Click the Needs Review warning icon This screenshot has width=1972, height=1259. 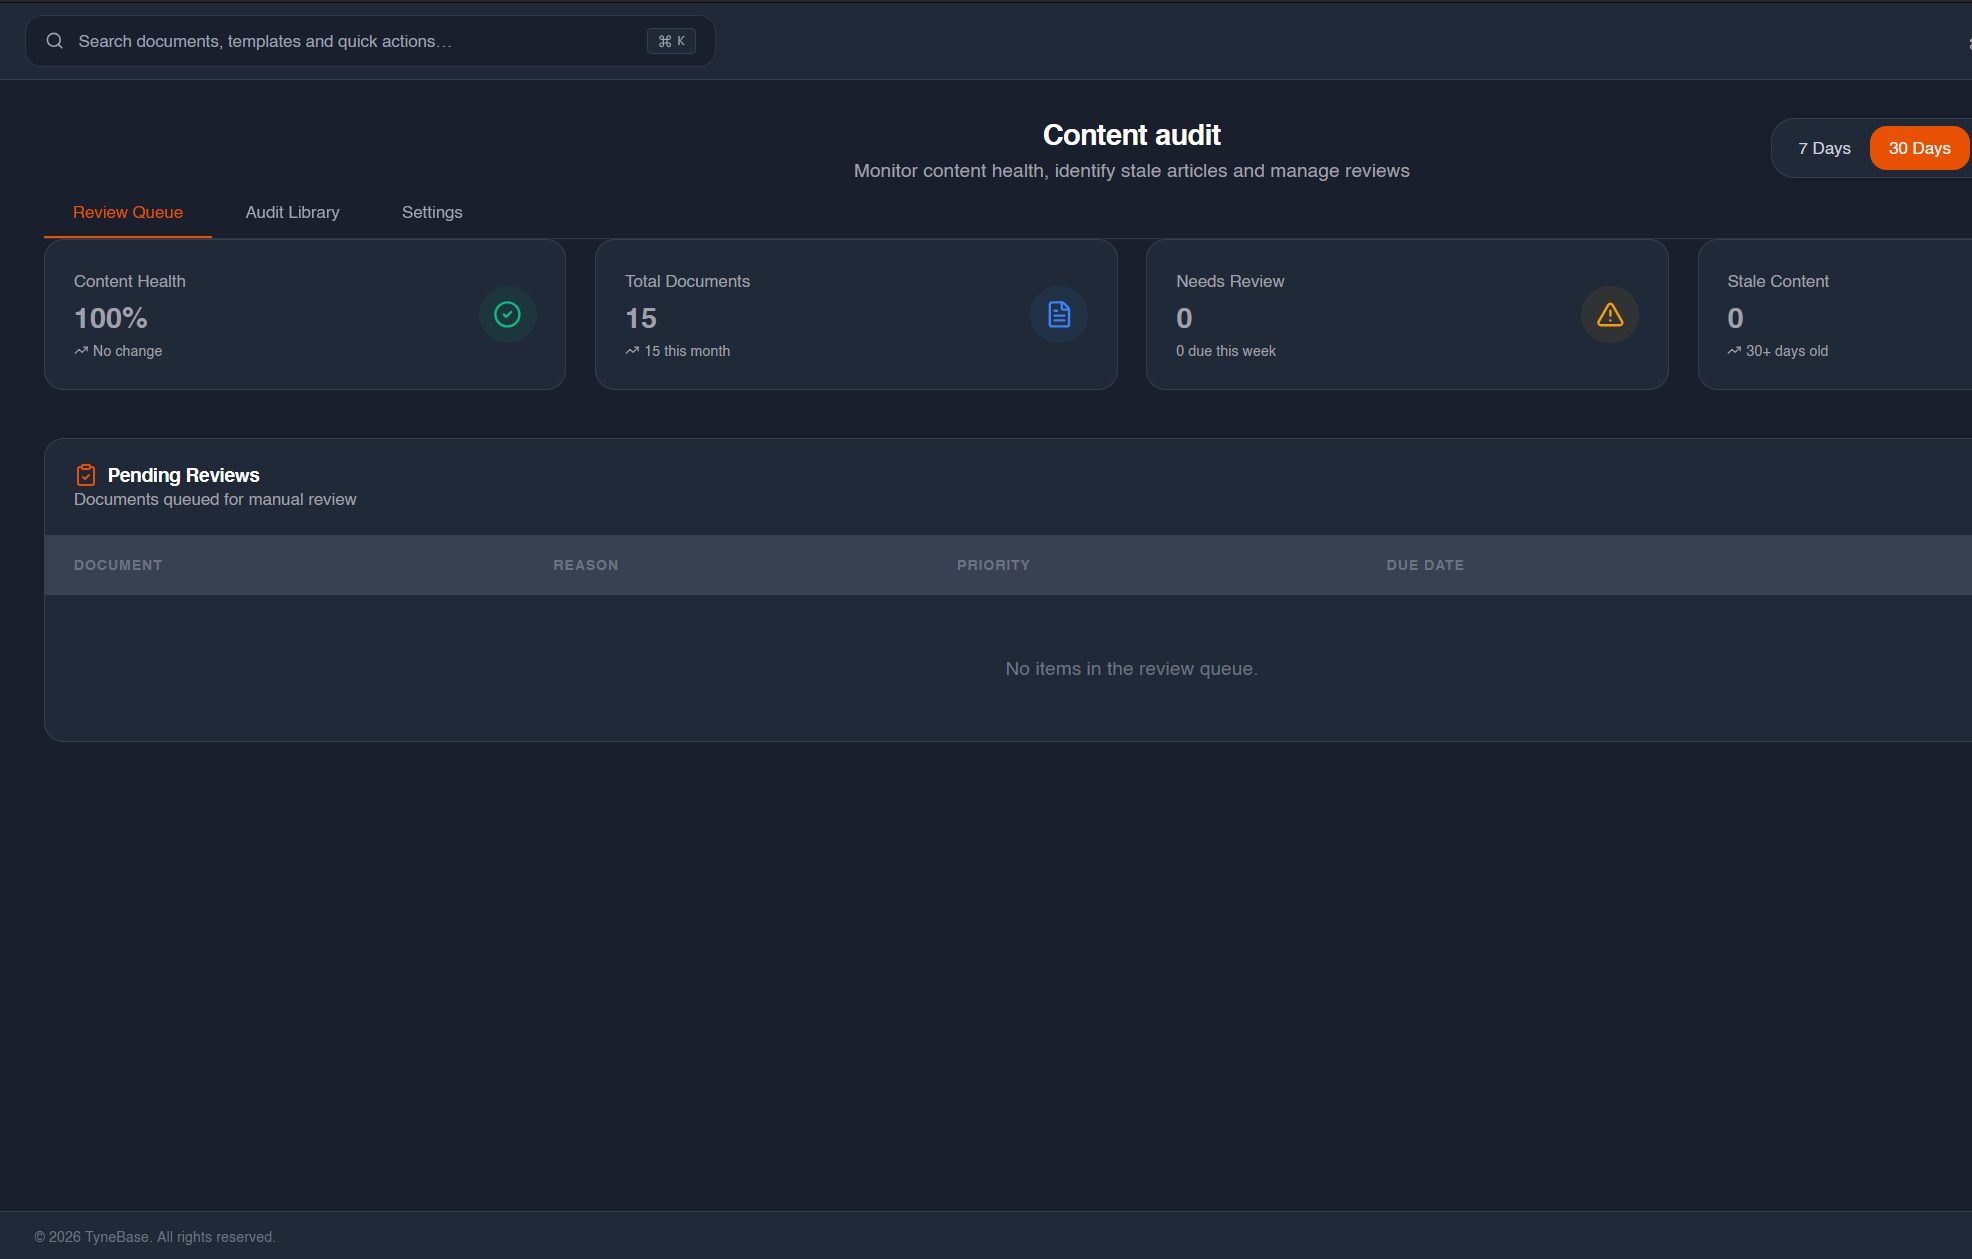[x=1609, y=315]
